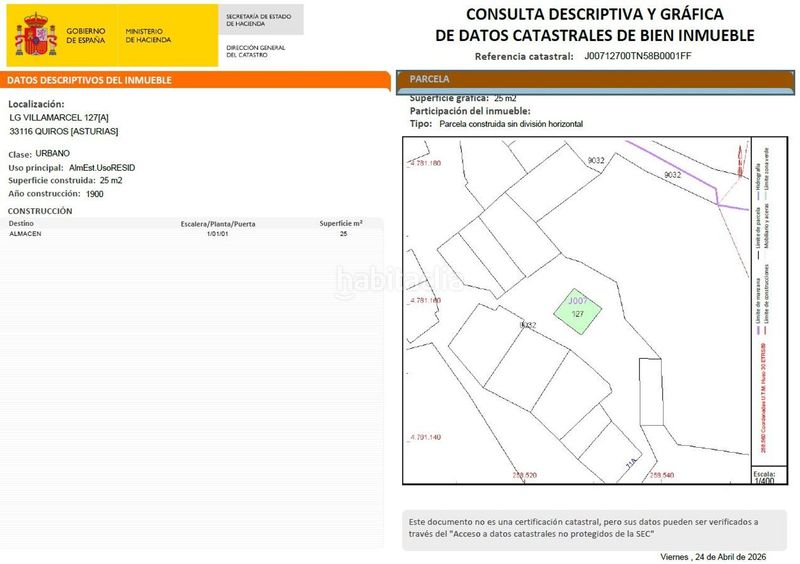This screenshot has width=800, height=564.
Task: Open the DATOS DESCRIPTIVOS DEL INMUEBLE section header
Action: tap(195, 80)
